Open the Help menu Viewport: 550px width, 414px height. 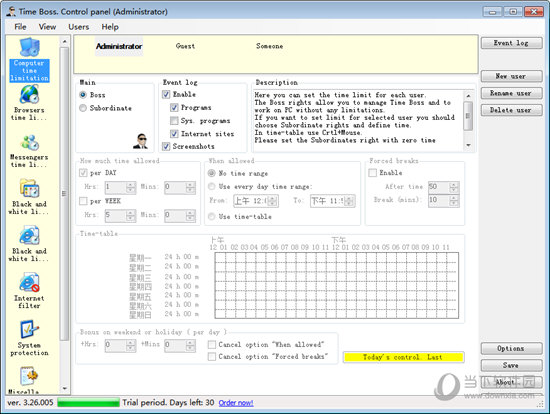(110, 27)
